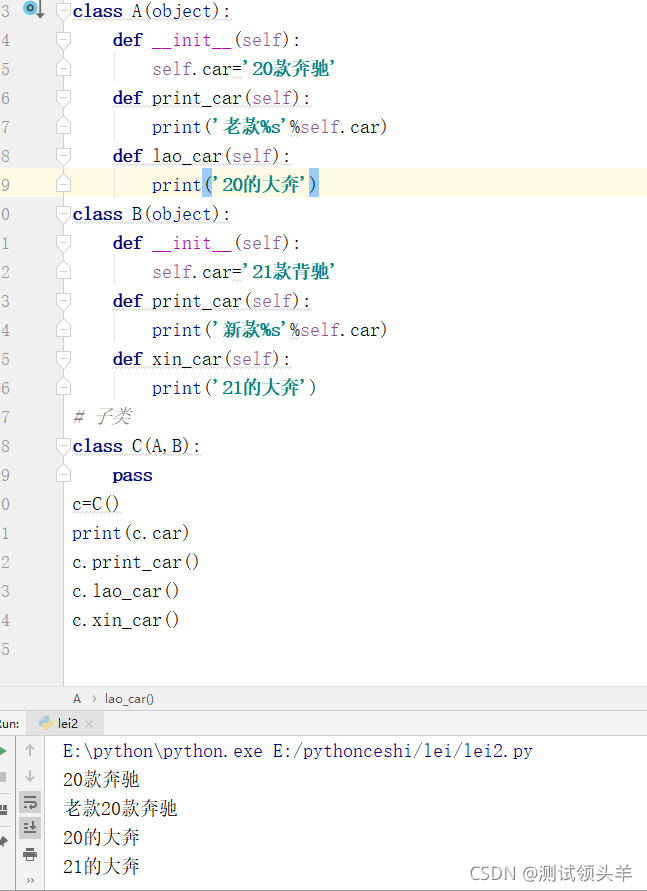Click the layout restore icon in Run toolbar

click(x=3, y=808)
